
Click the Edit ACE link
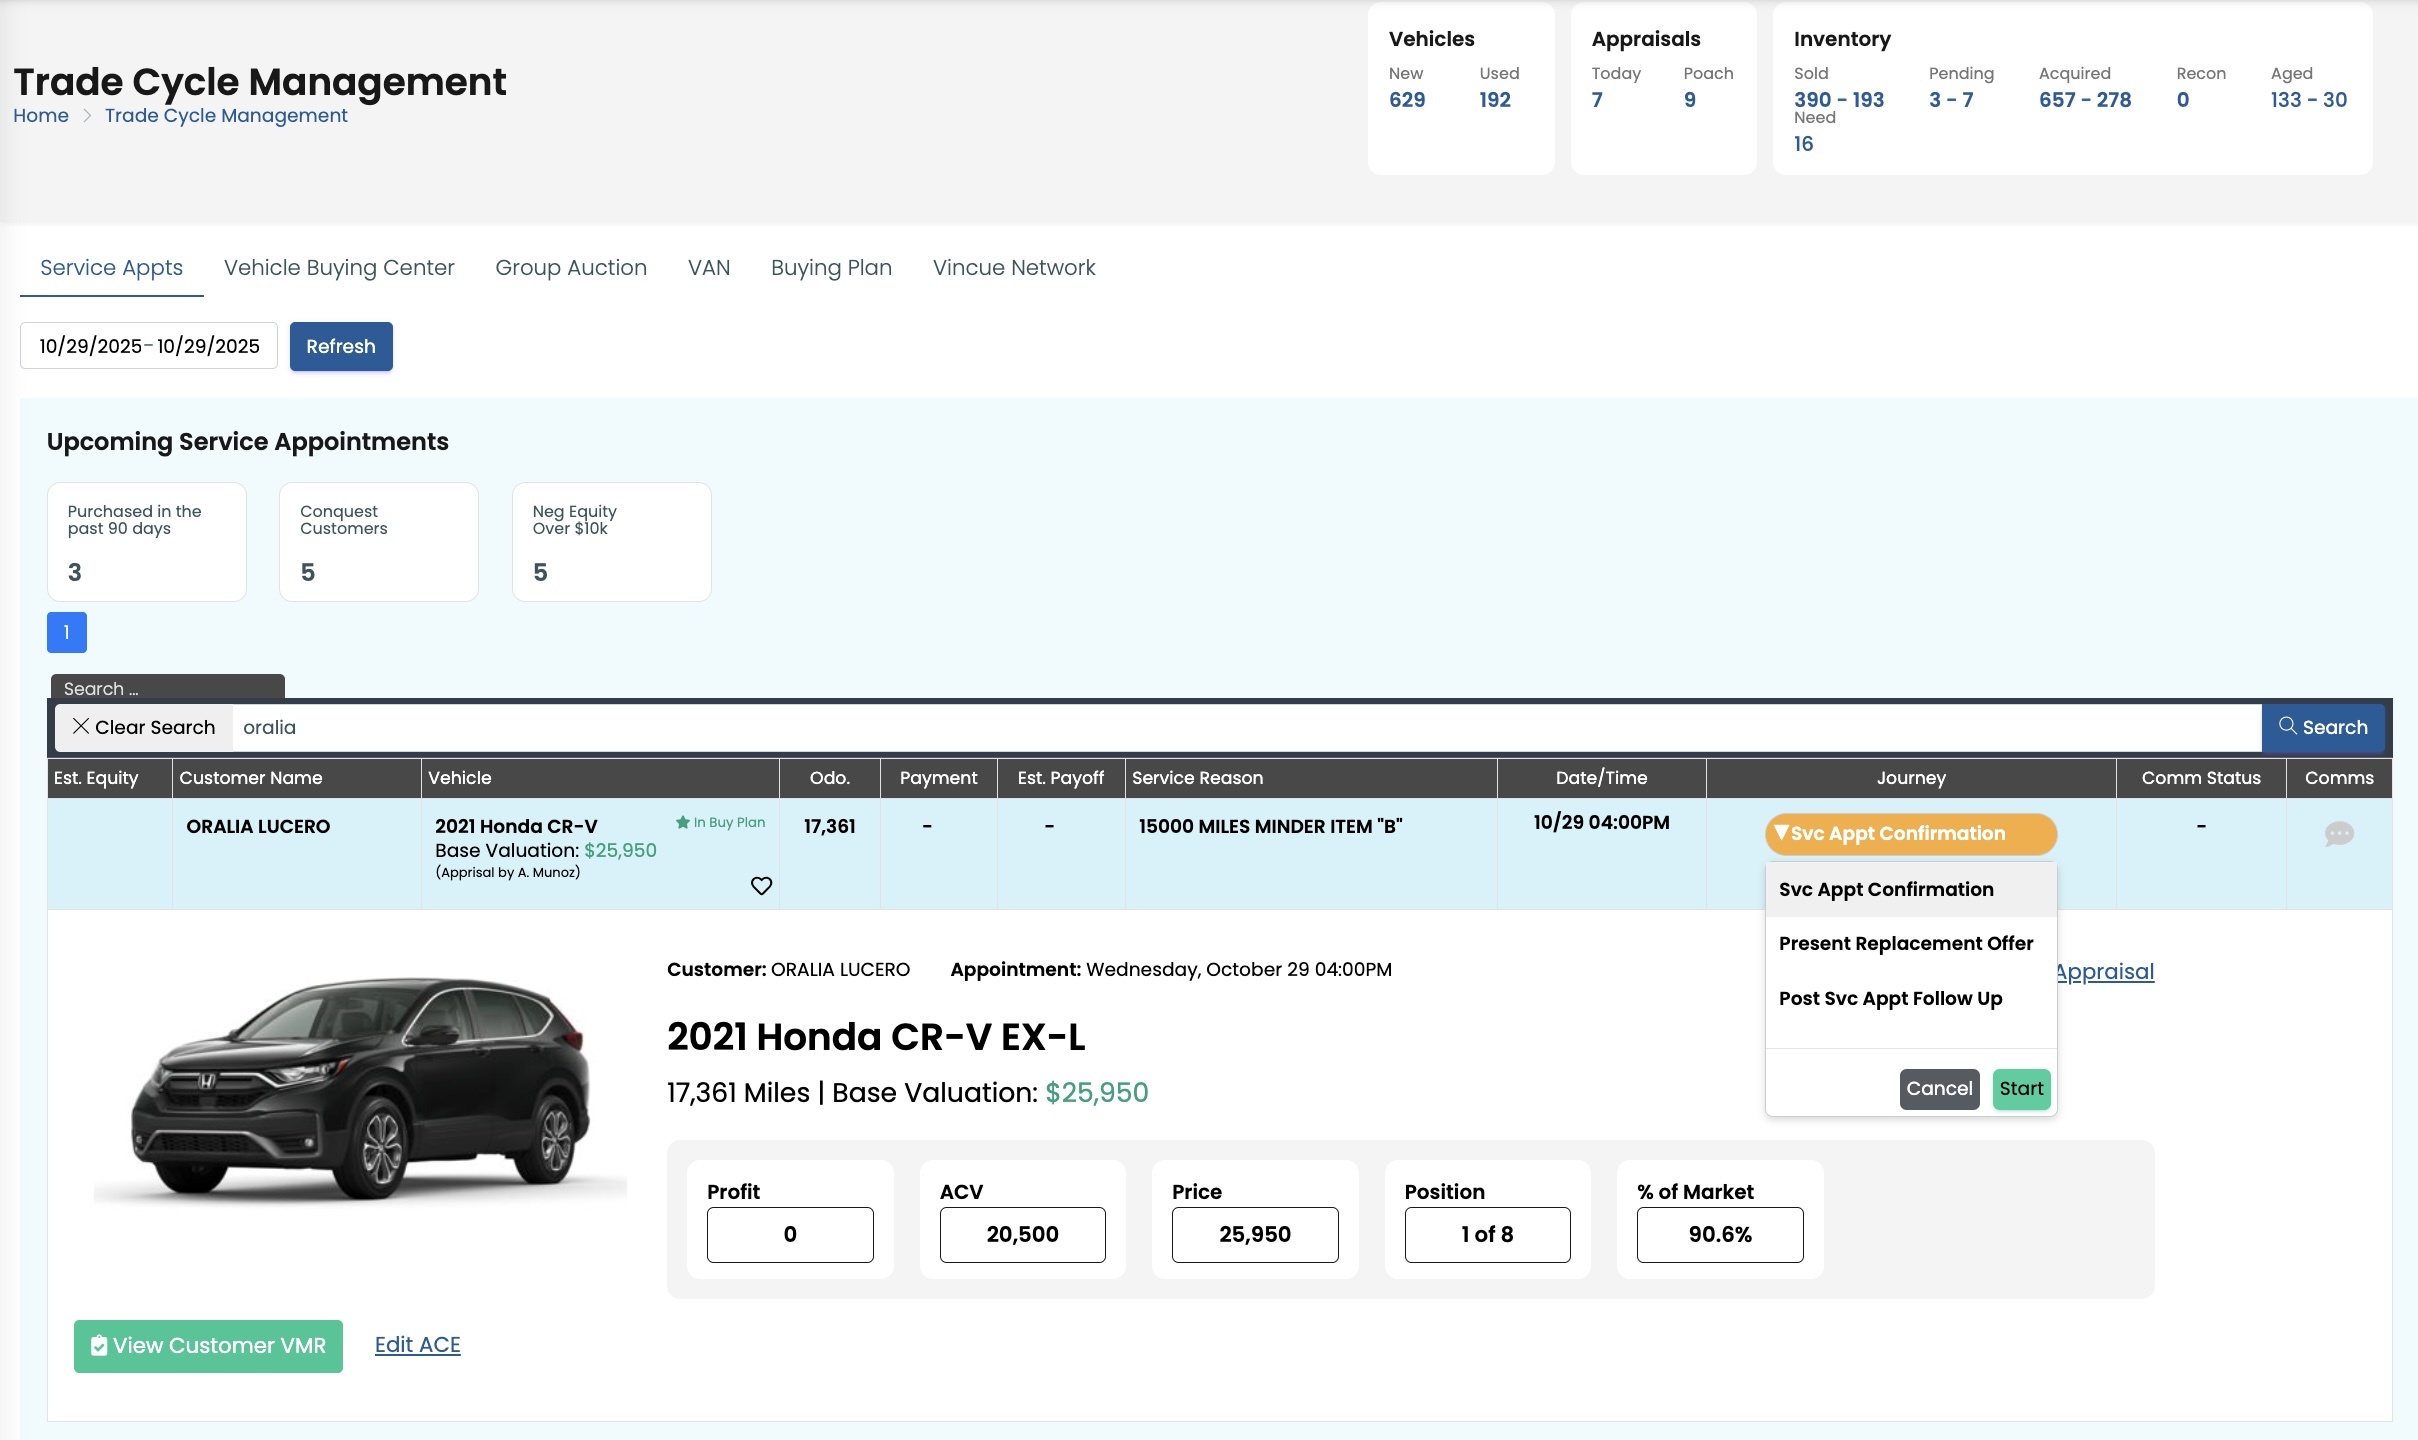[417, 1345]
